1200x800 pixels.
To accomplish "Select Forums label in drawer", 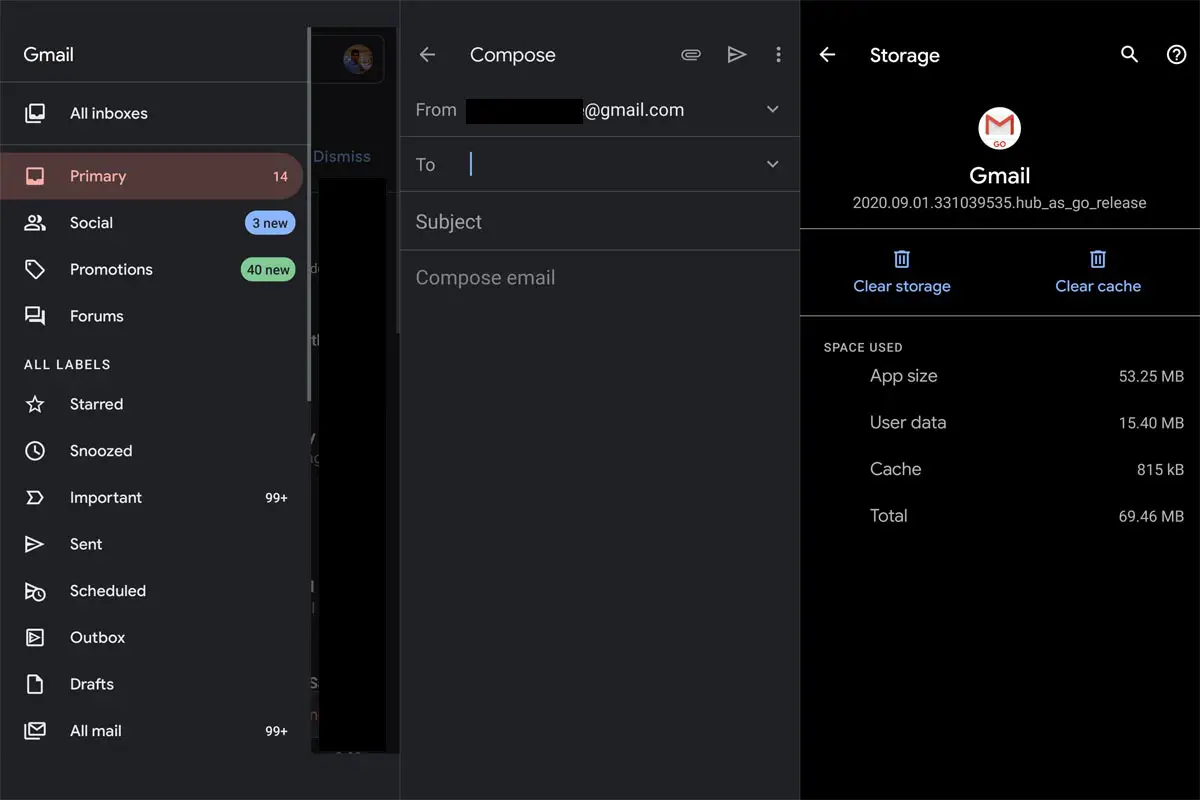I will (x=97, y=316).
